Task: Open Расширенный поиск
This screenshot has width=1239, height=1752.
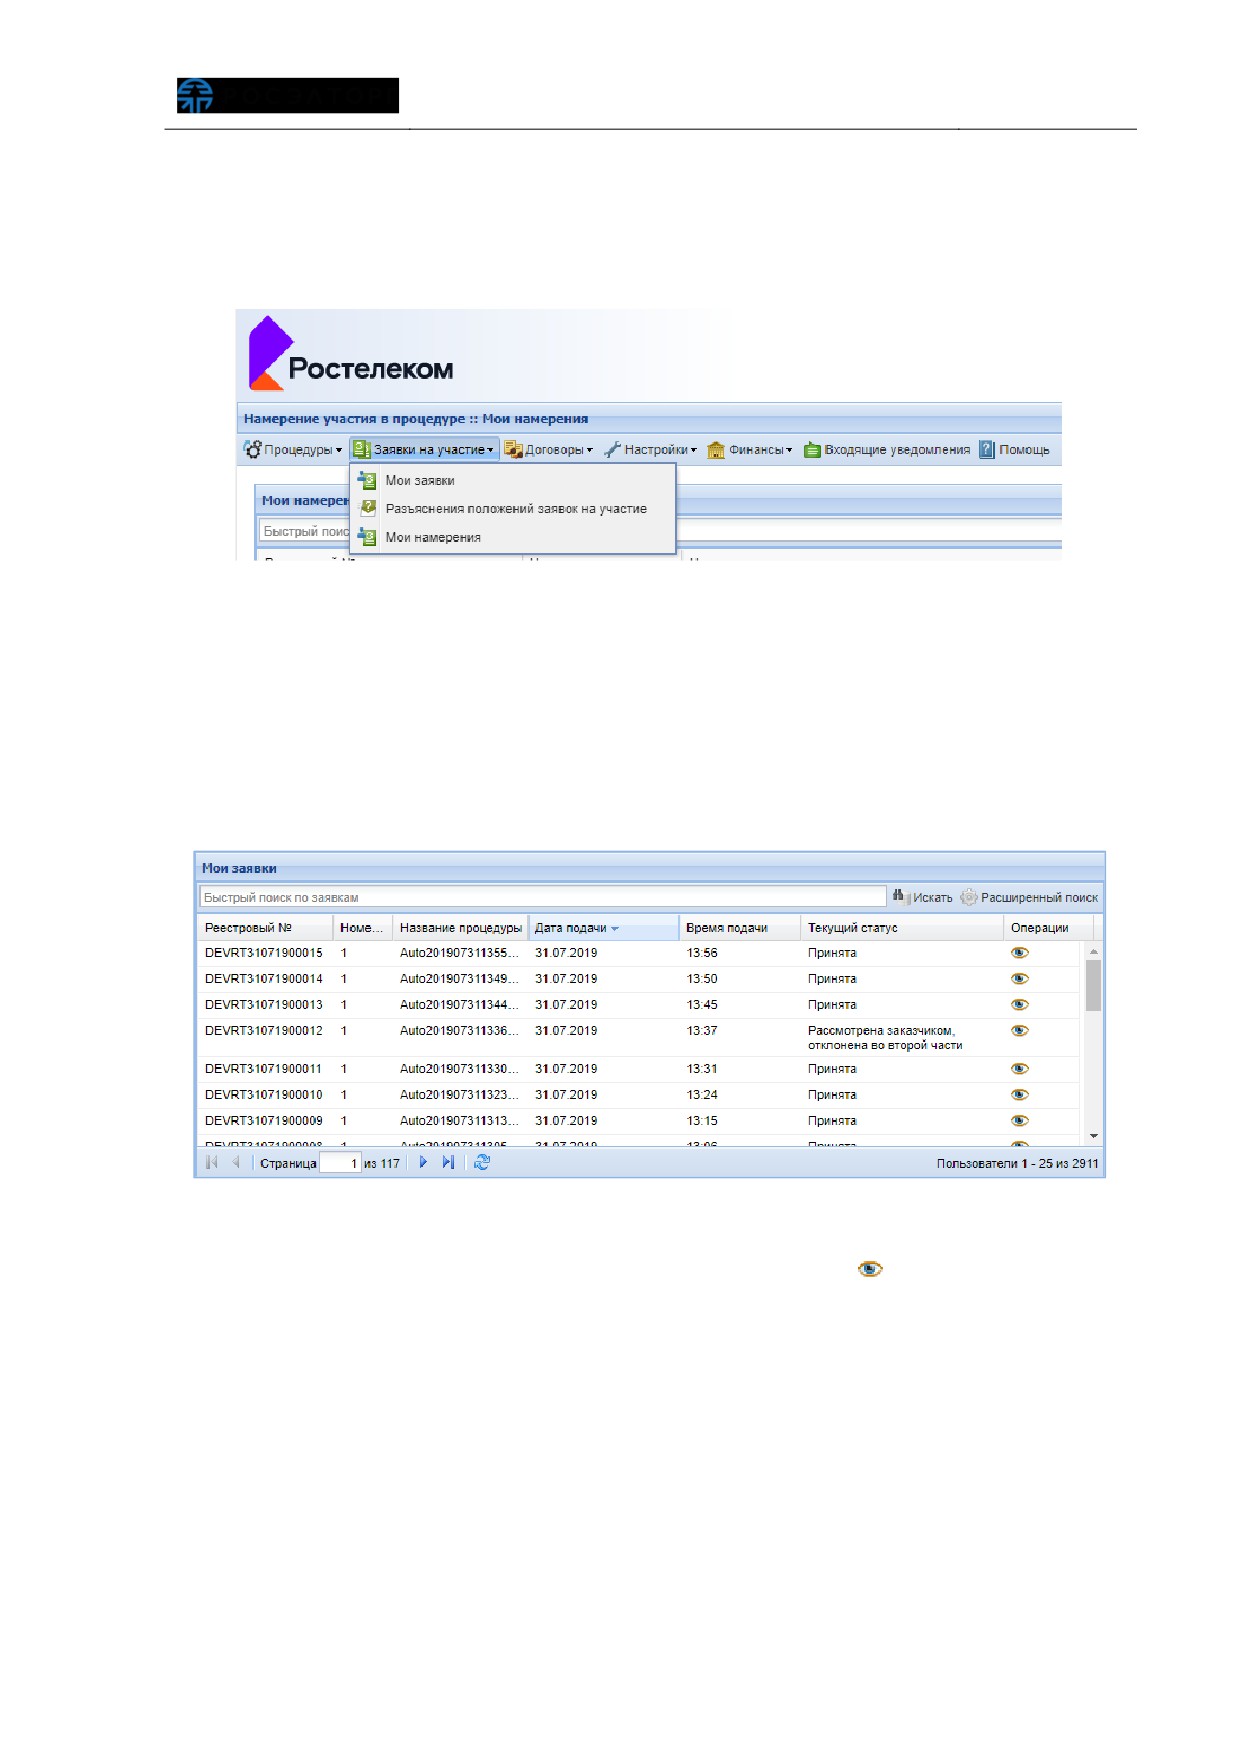Action: pos(1029,898)
